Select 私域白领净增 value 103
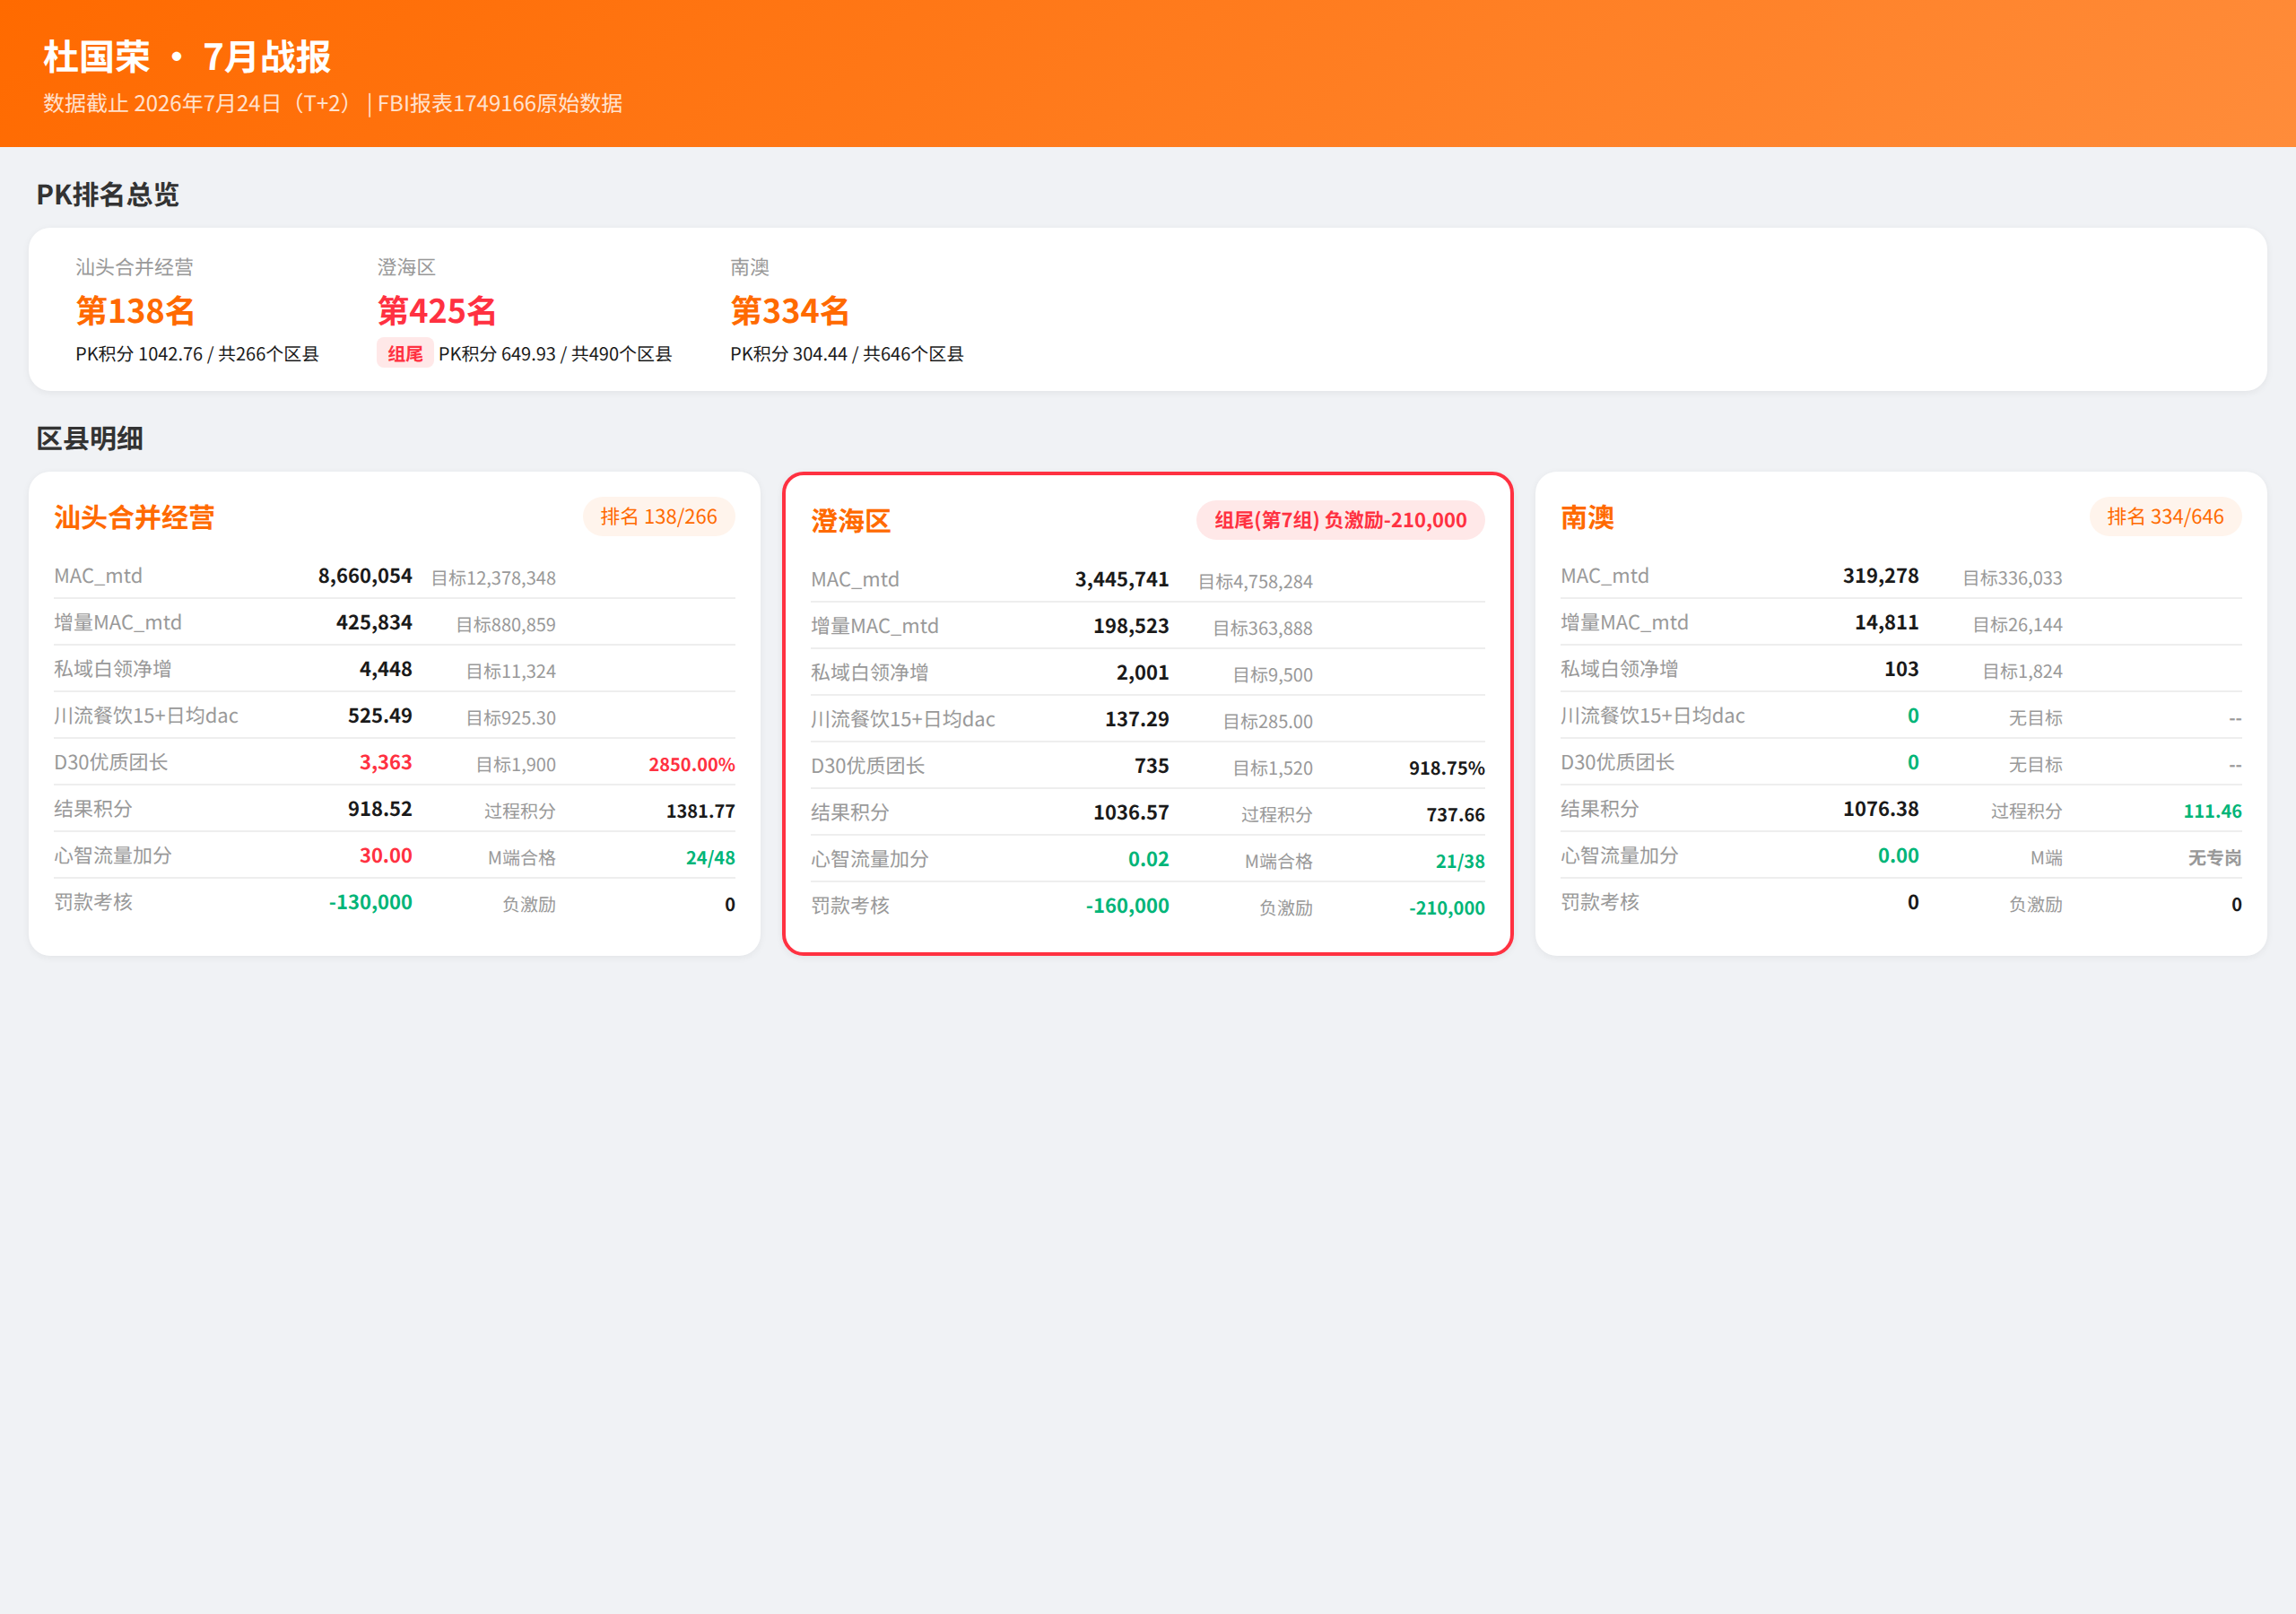2296x1614 pixels. pos(1902,669)
